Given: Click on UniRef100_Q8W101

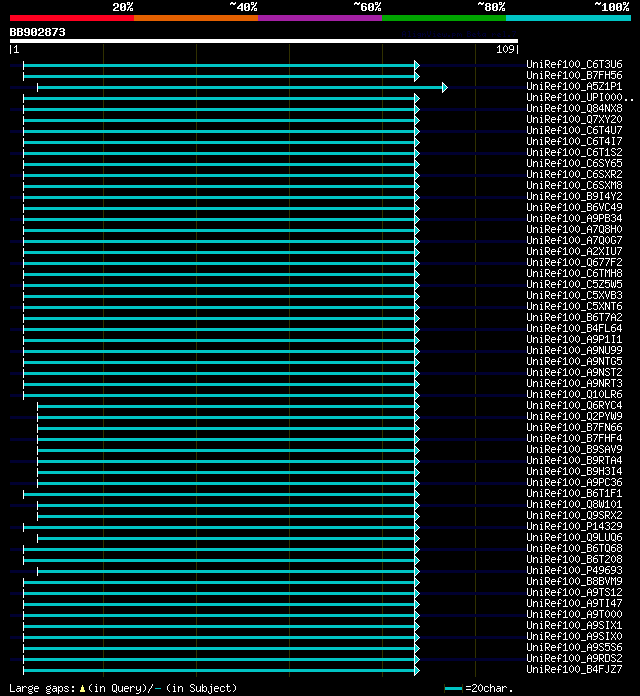Looking at the screenshot, I should 574,504.
